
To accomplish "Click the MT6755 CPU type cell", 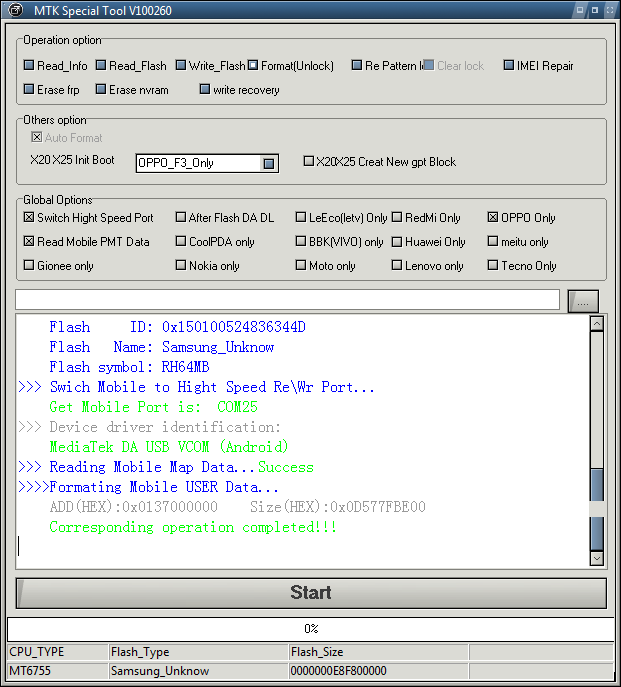I will click(x=57, y=671).
